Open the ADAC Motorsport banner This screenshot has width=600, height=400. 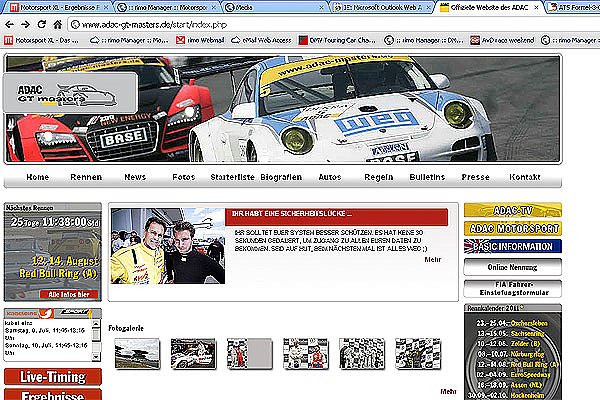click(513, 229)
